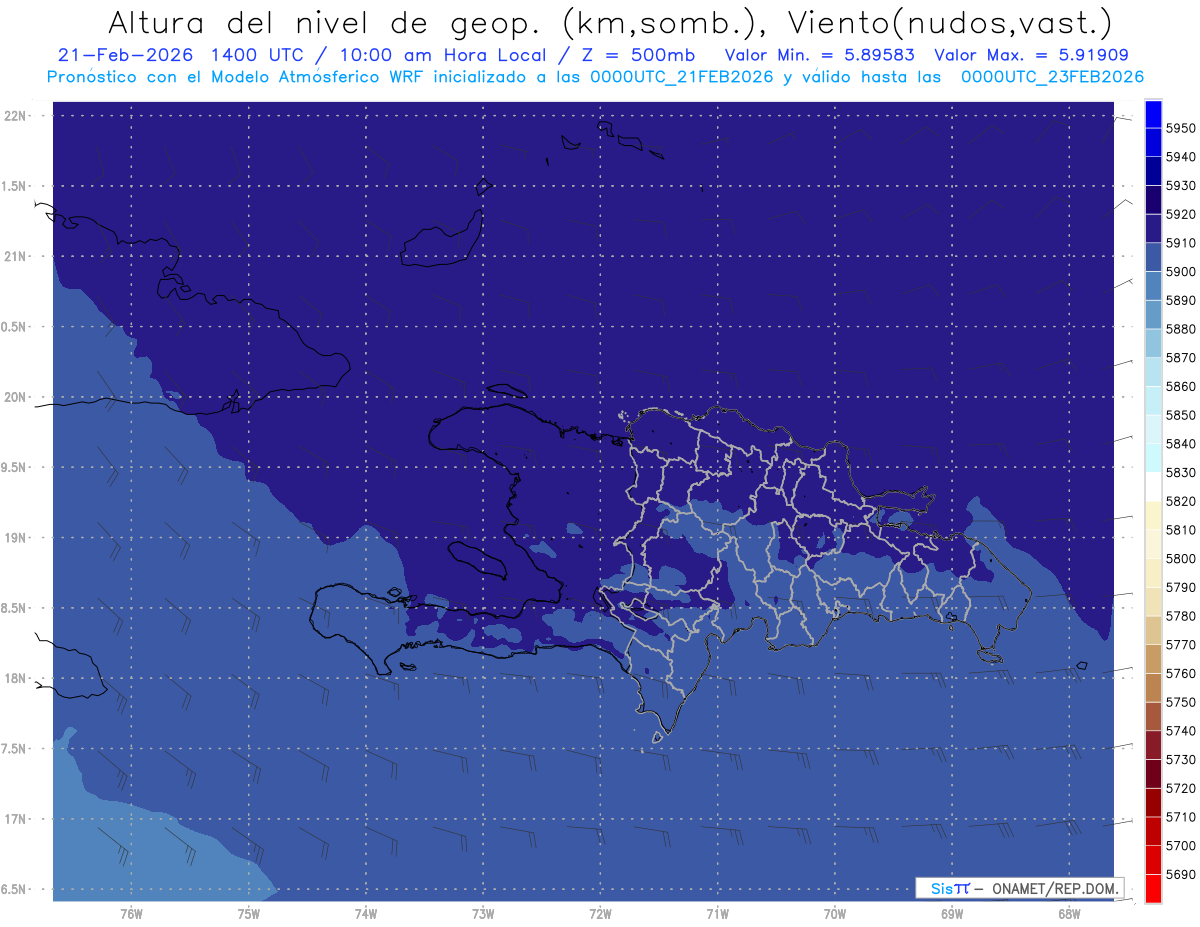The width and height of the screenshot is (1200, 927).
Task: Click the 17N latitude label
Action: tap(17, 819)
